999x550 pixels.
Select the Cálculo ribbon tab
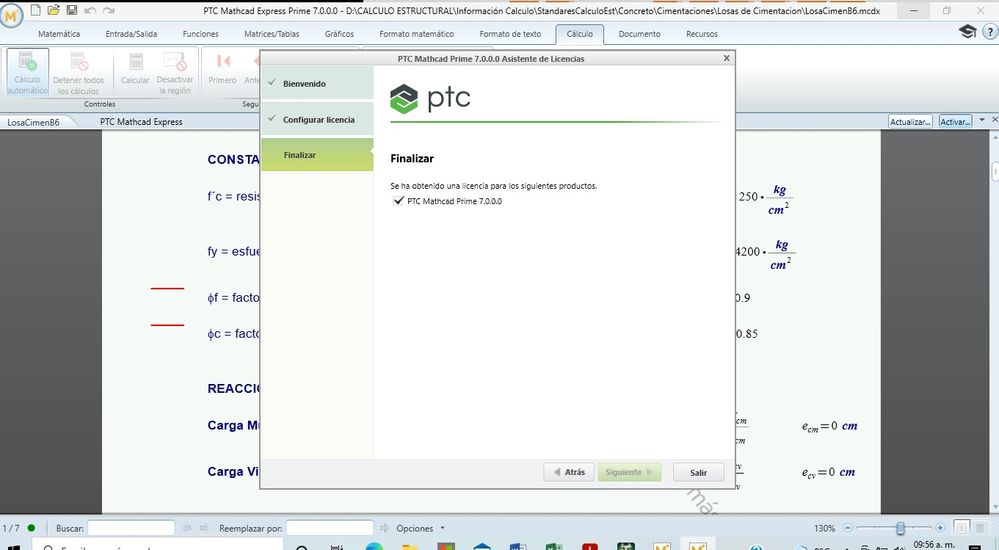580,34
